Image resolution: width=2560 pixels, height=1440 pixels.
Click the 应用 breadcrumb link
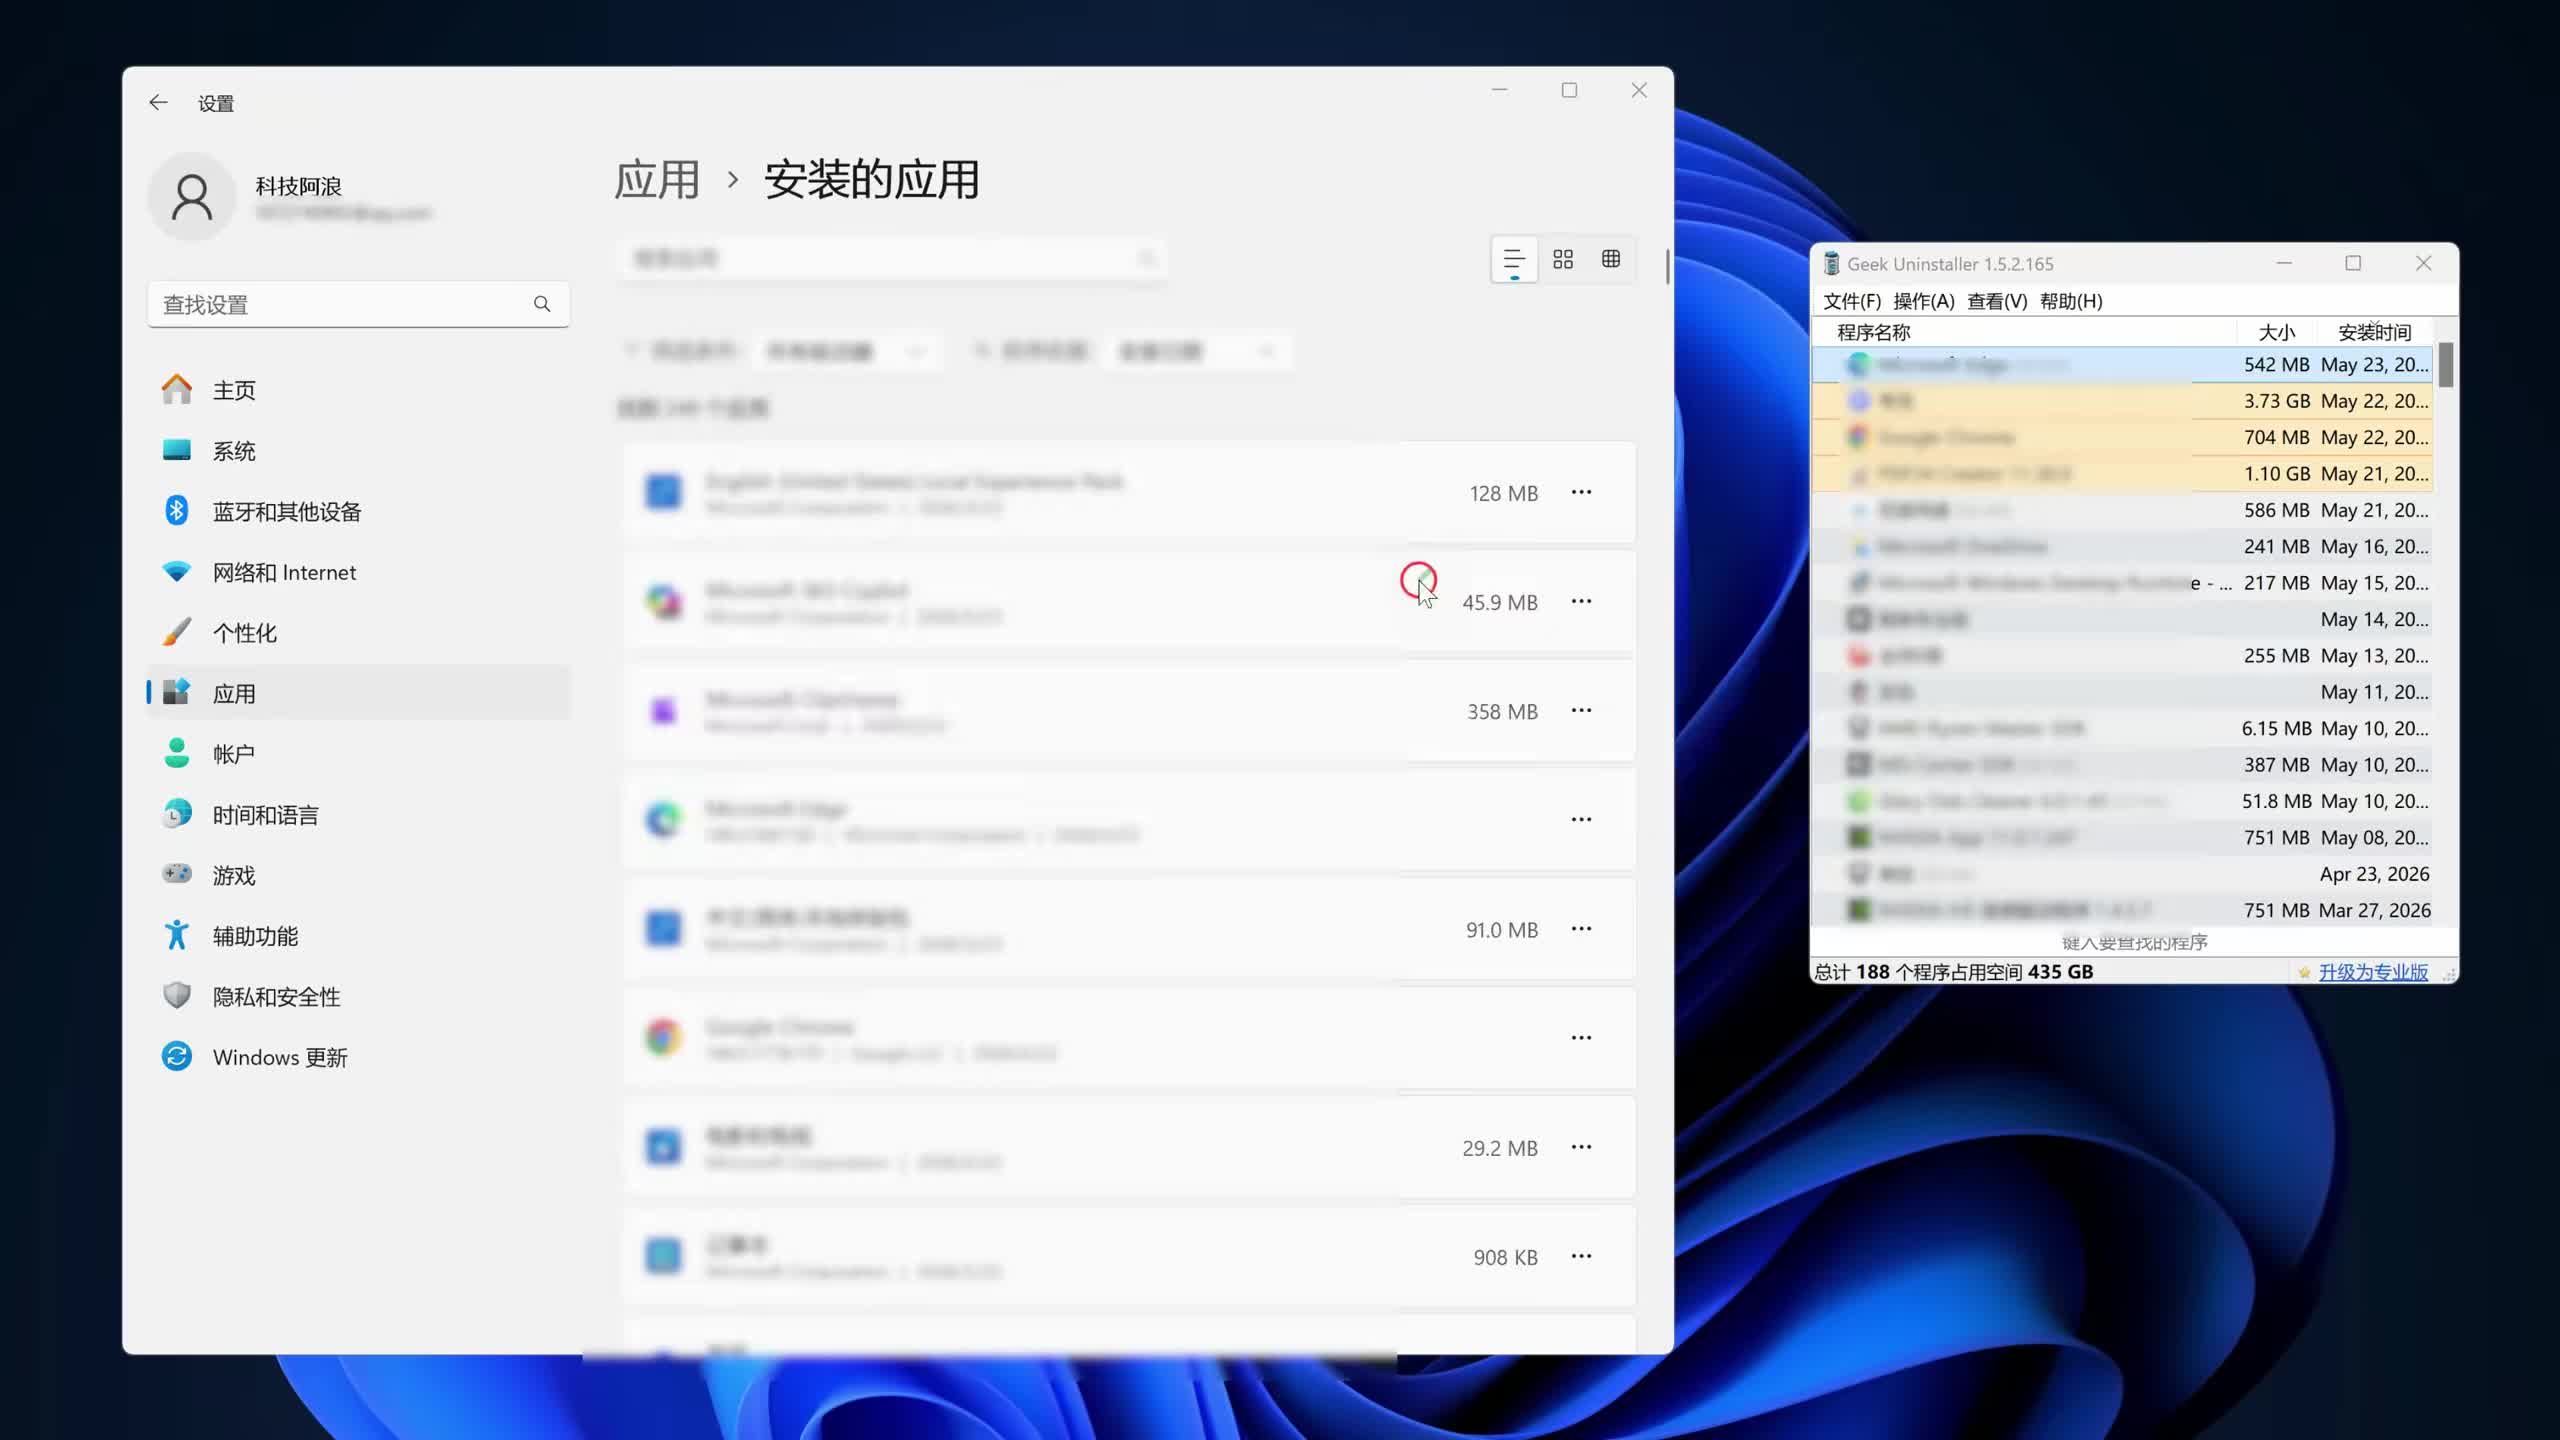[657, 180]
